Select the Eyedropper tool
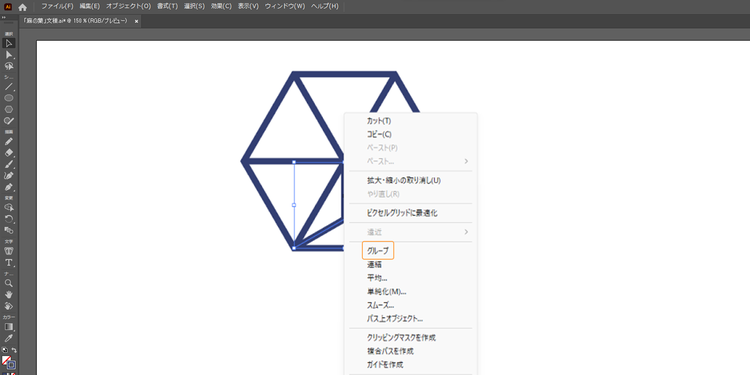 pos(9,338)
